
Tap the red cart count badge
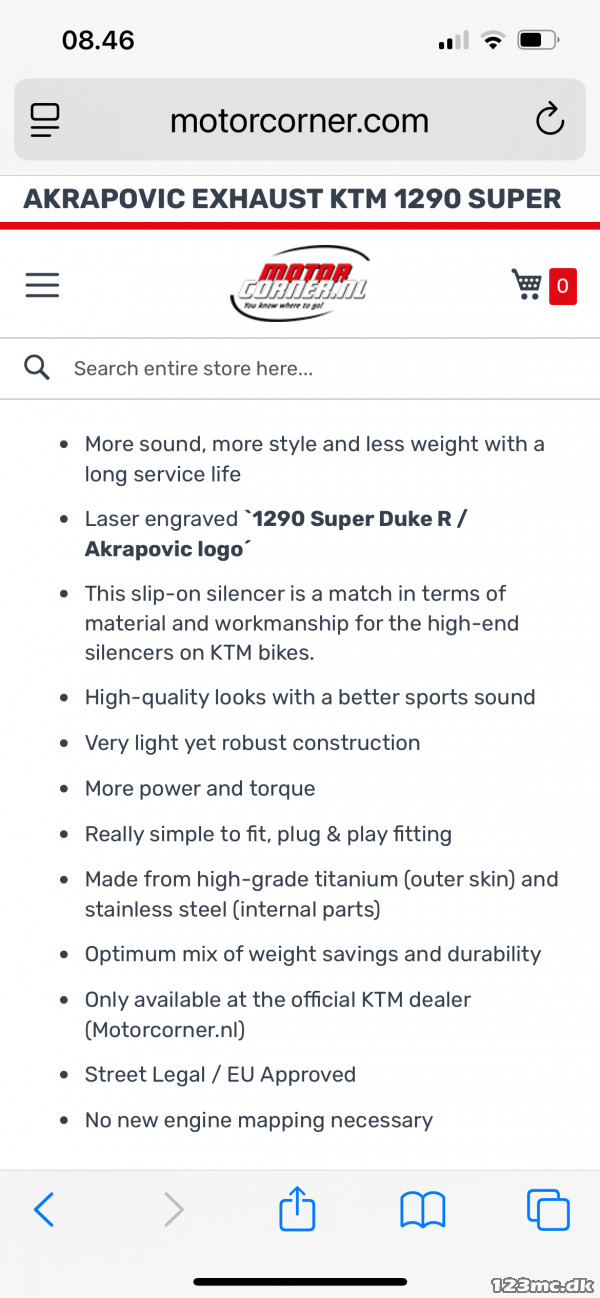click(563, 286)
